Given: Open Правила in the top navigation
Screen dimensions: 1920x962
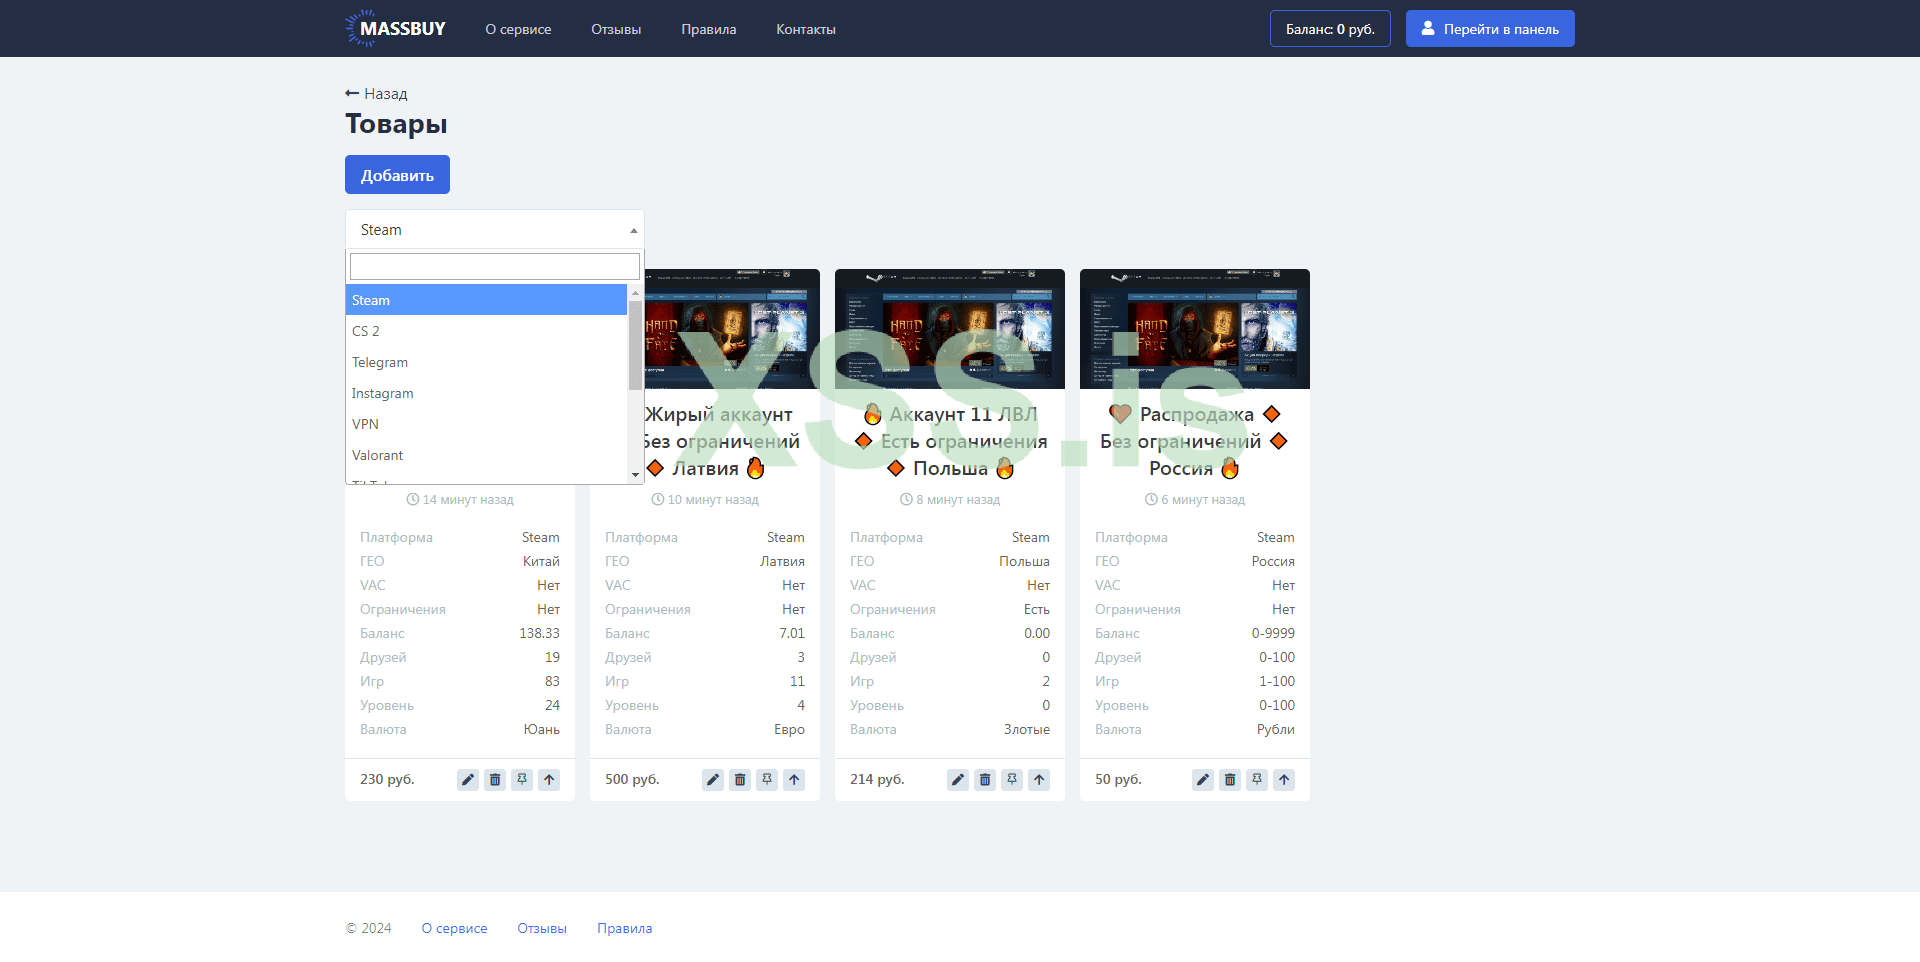Looking at the screenshot, I should tap(709, 29).
